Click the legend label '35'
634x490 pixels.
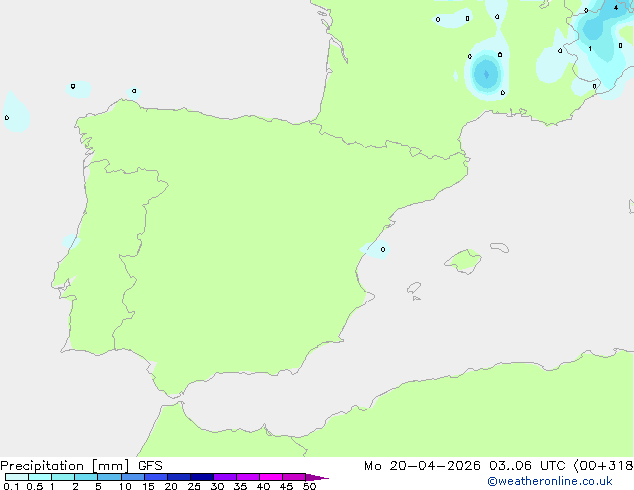pos(240,486)
